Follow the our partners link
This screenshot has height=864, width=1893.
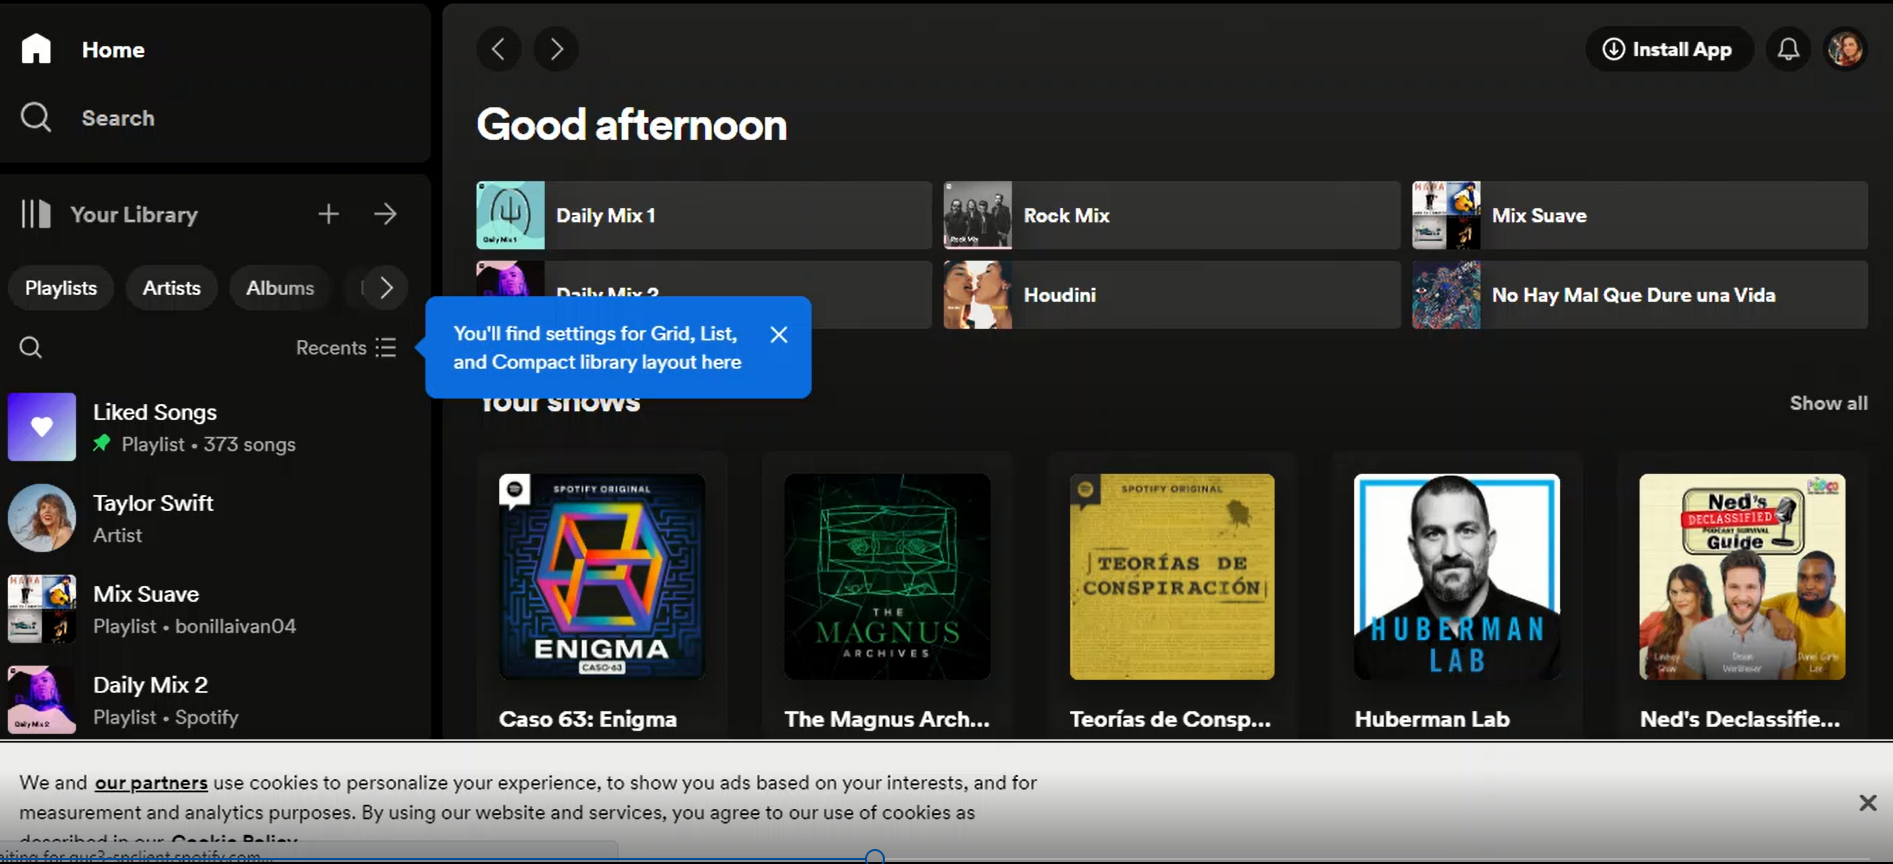151,783
